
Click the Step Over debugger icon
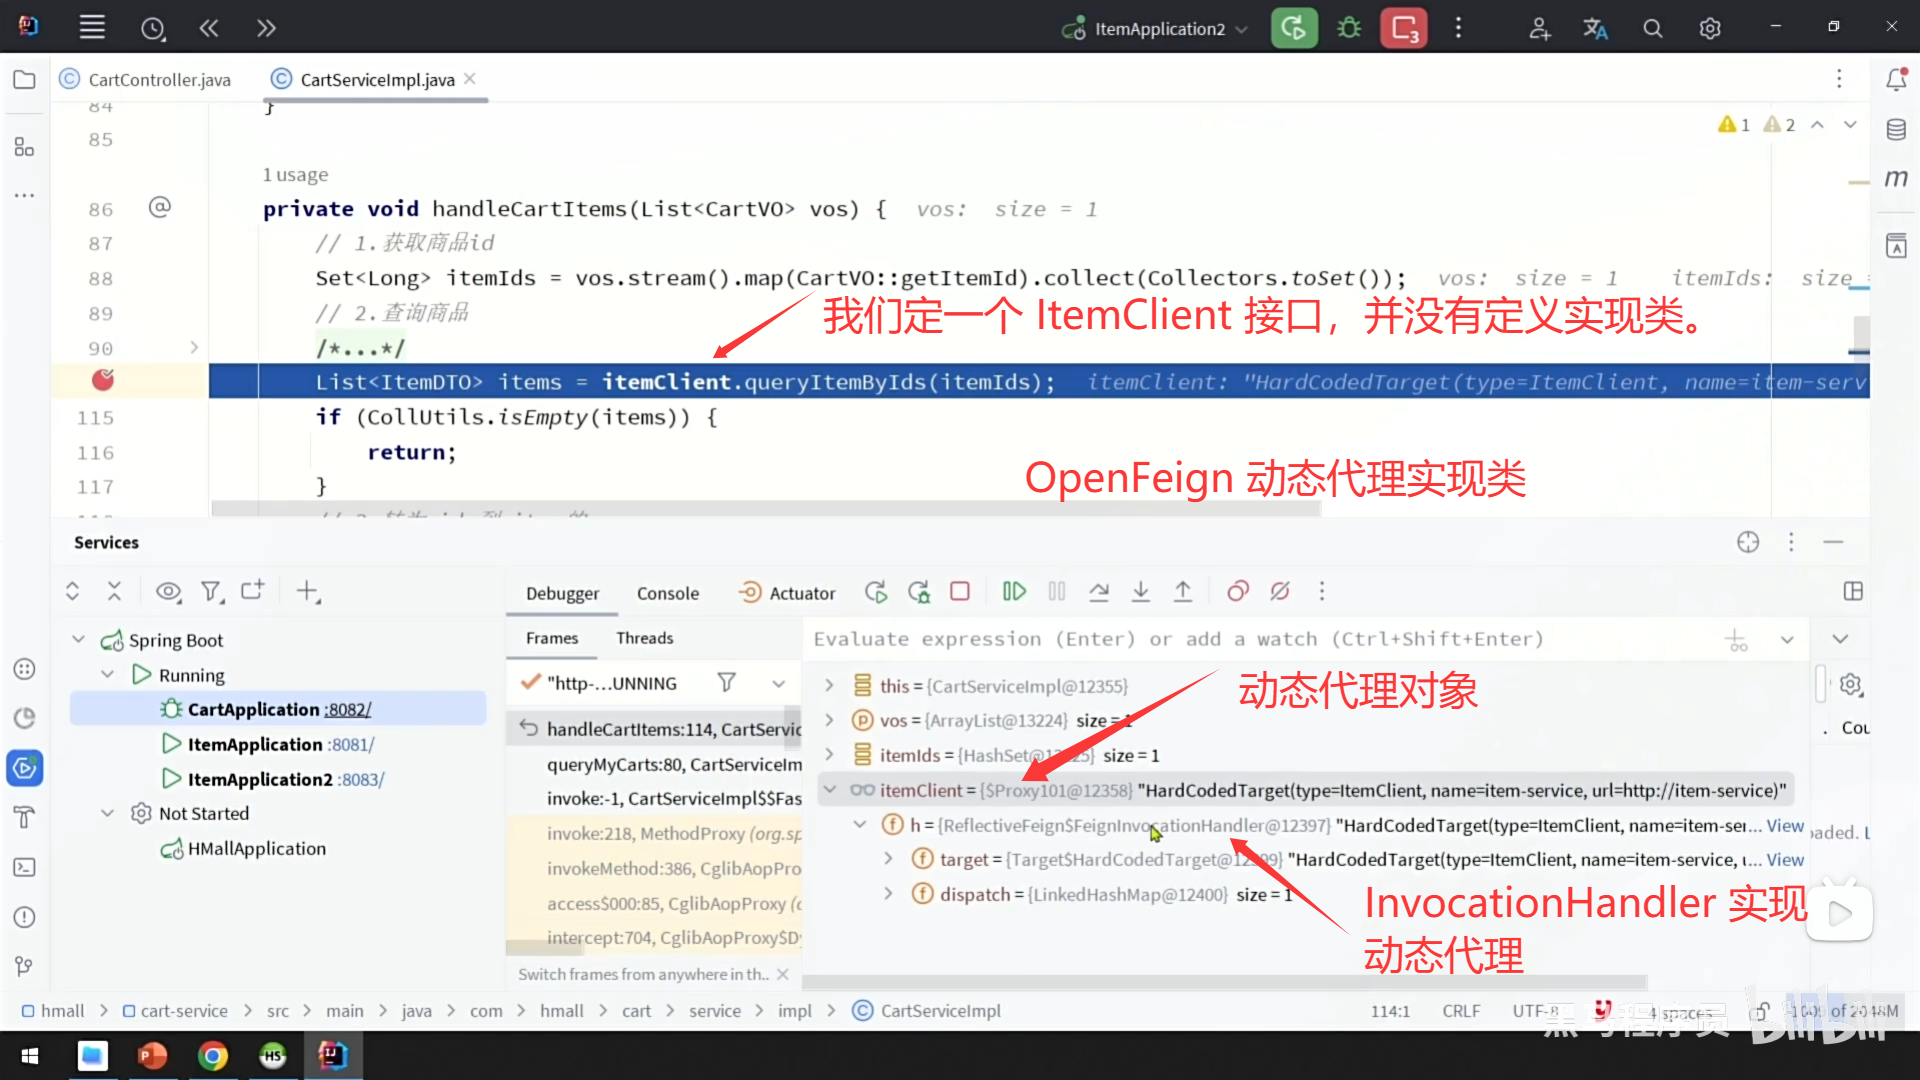1099,592
